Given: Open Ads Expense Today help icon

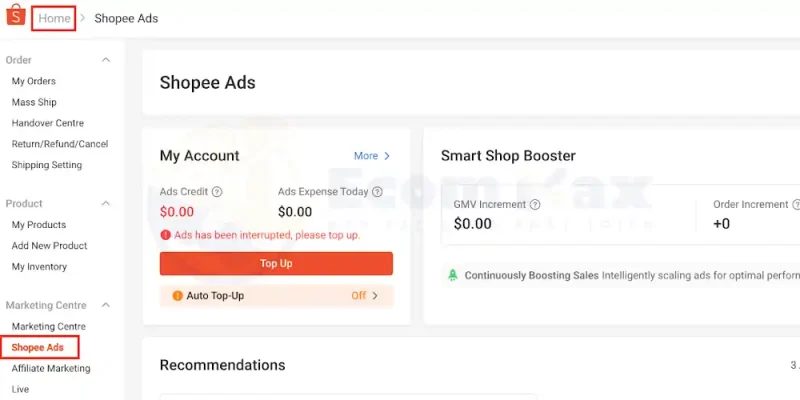Looking at the screenshot, I should click(377, 192).
